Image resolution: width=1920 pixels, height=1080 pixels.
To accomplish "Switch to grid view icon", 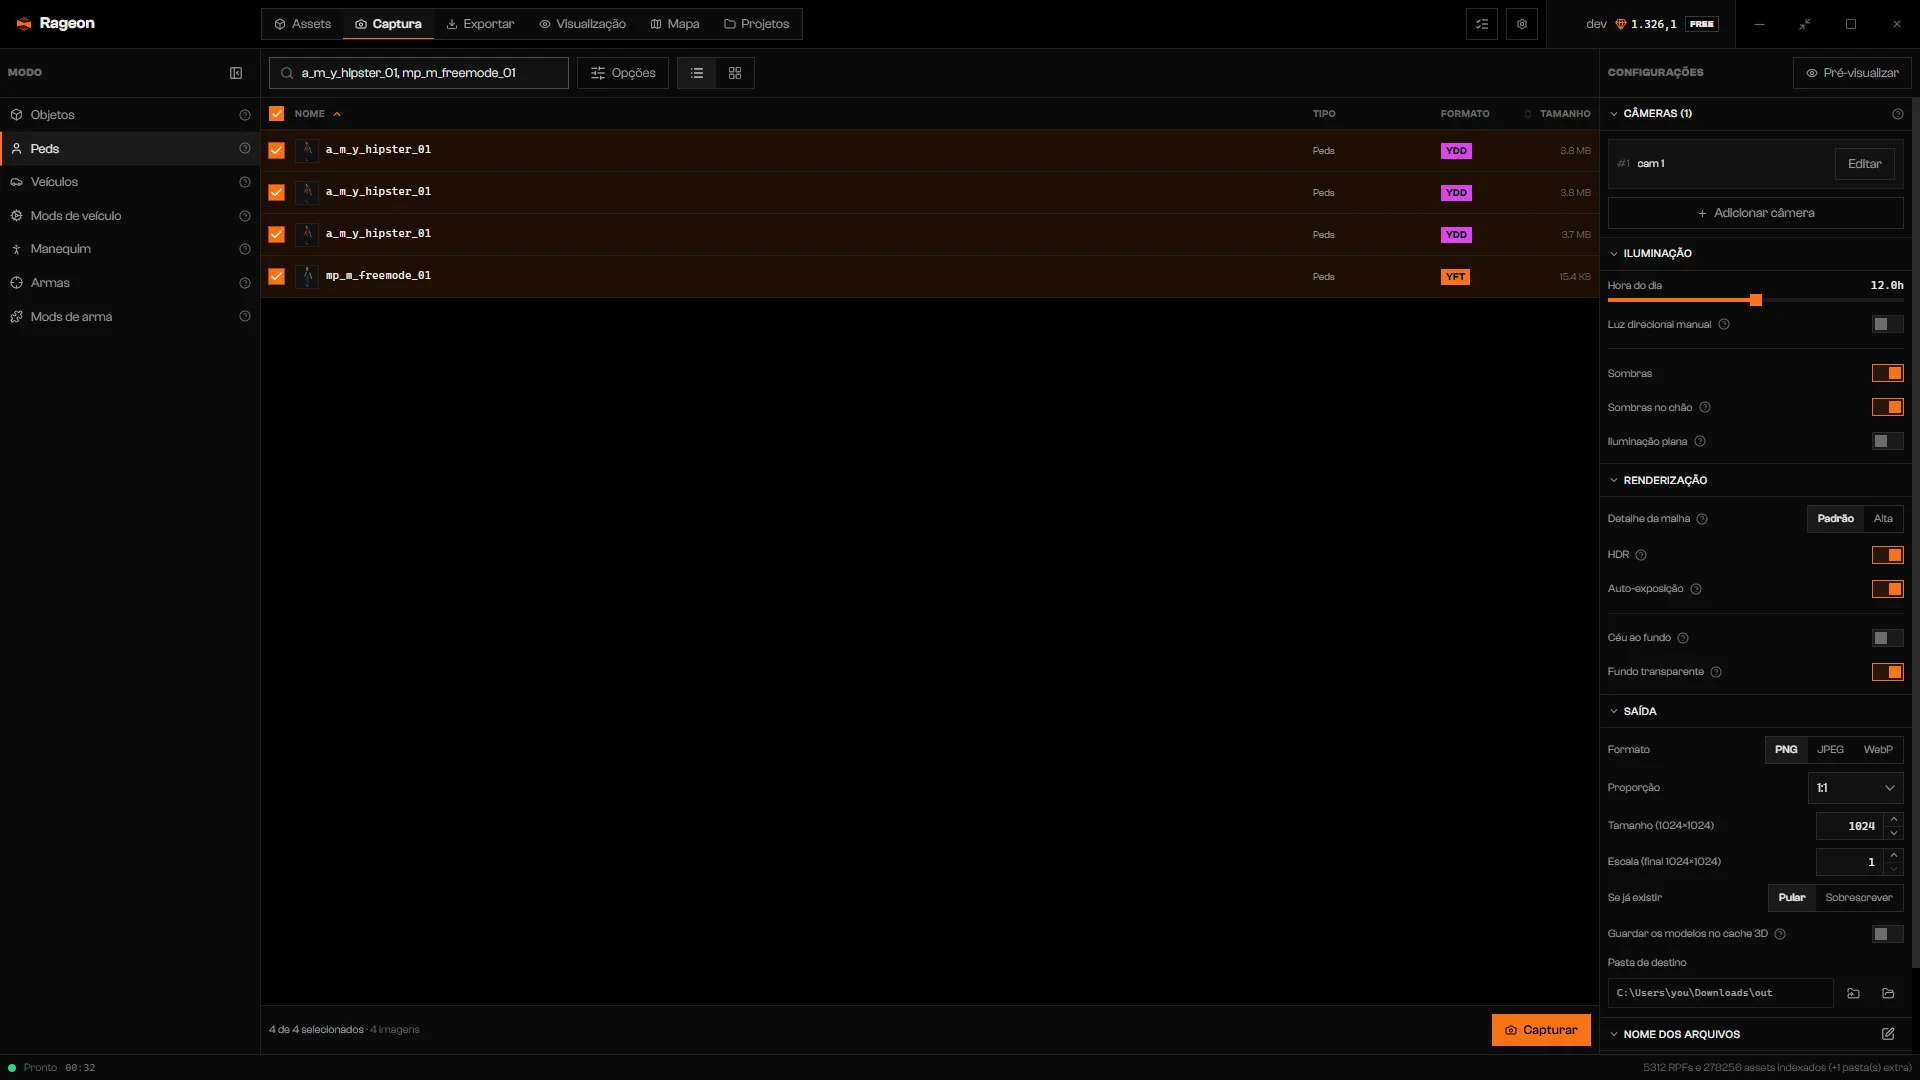I will coord(735,73).
